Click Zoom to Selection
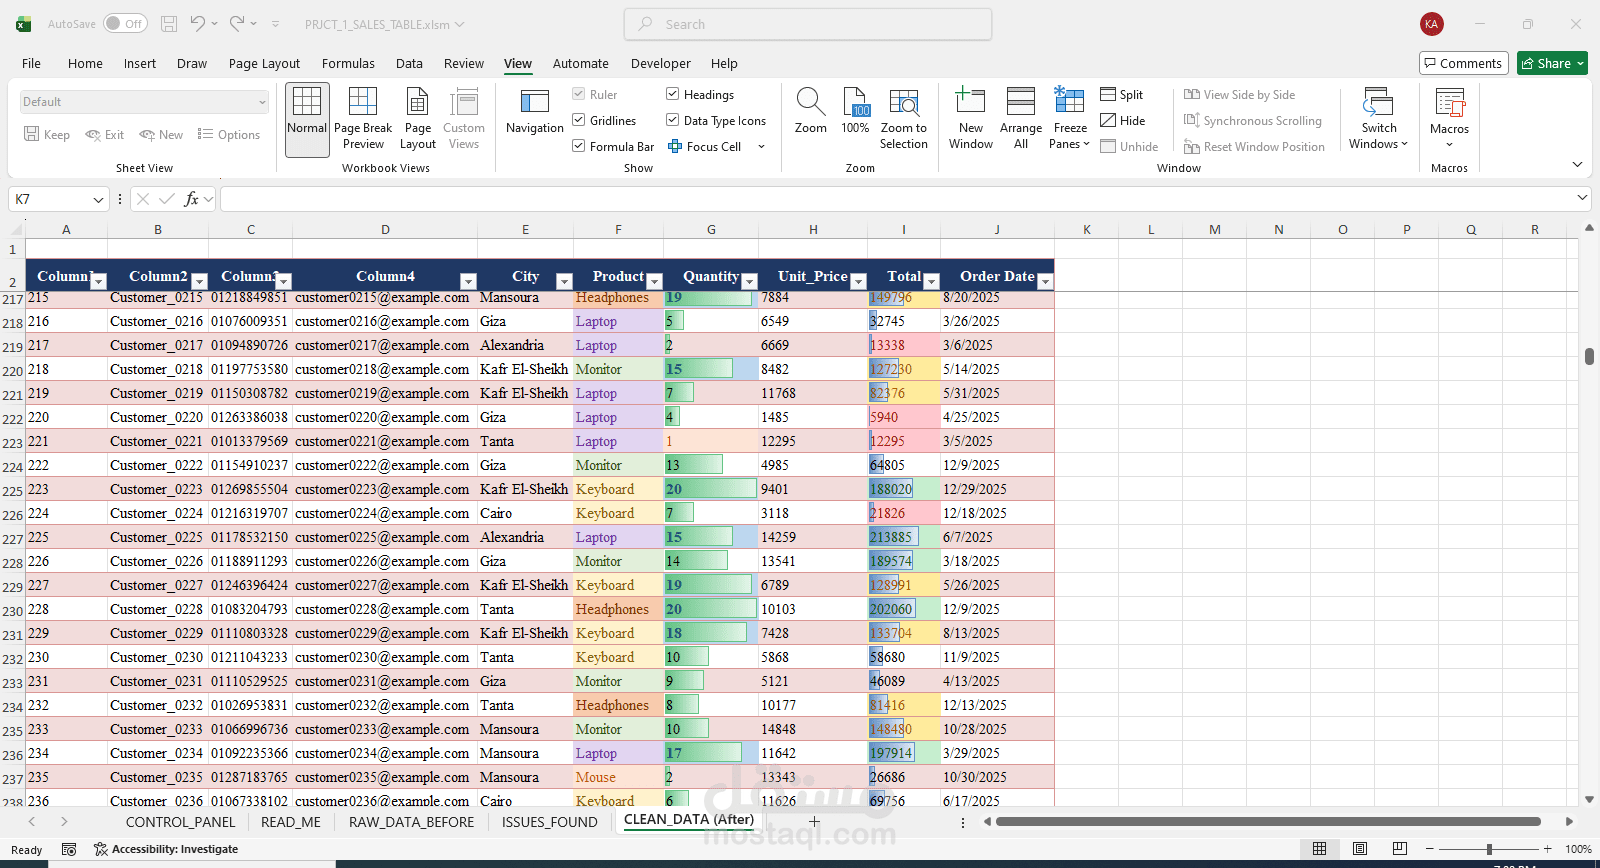Viewport: 1600px width, 868px height. click(x=904, y=119)
